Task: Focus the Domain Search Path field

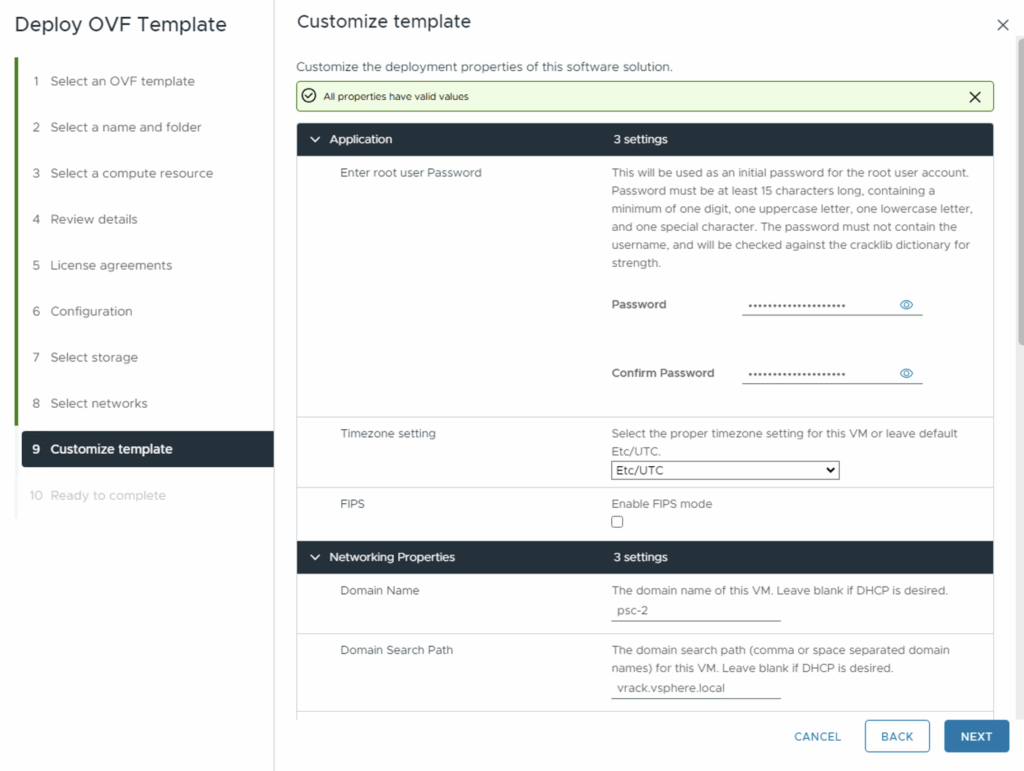Action: coord(695,689)
